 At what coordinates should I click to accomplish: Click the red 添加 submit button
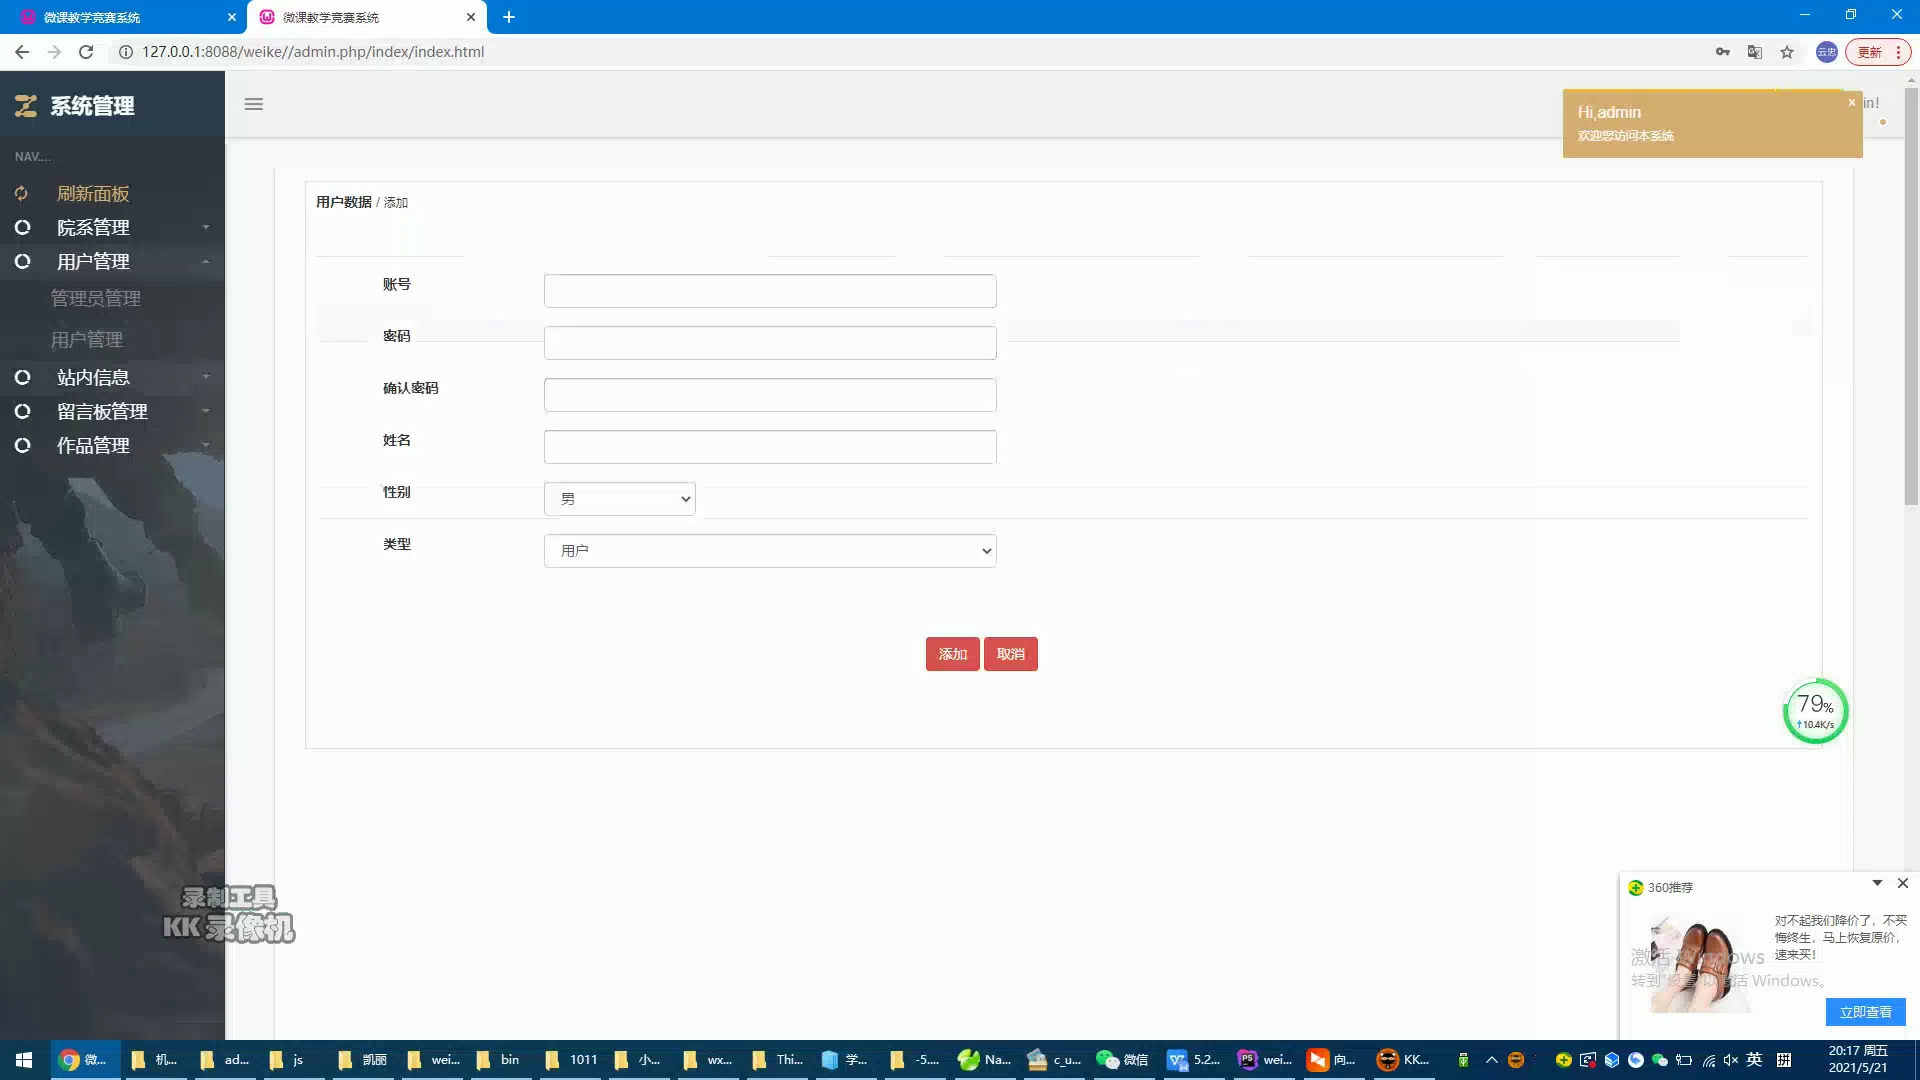click(952, 654)
